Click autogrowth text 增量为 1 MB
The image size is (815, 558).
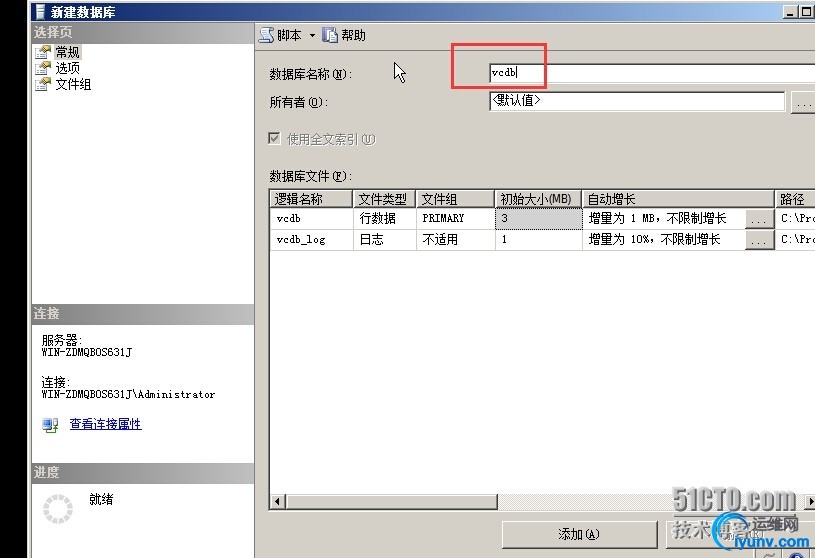[x=657, y=218]
